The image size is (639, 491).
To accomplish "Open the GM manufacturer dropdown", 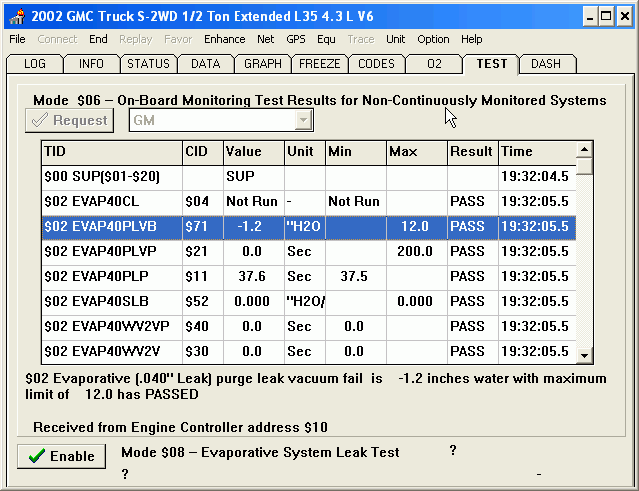I will click(302, 121).
